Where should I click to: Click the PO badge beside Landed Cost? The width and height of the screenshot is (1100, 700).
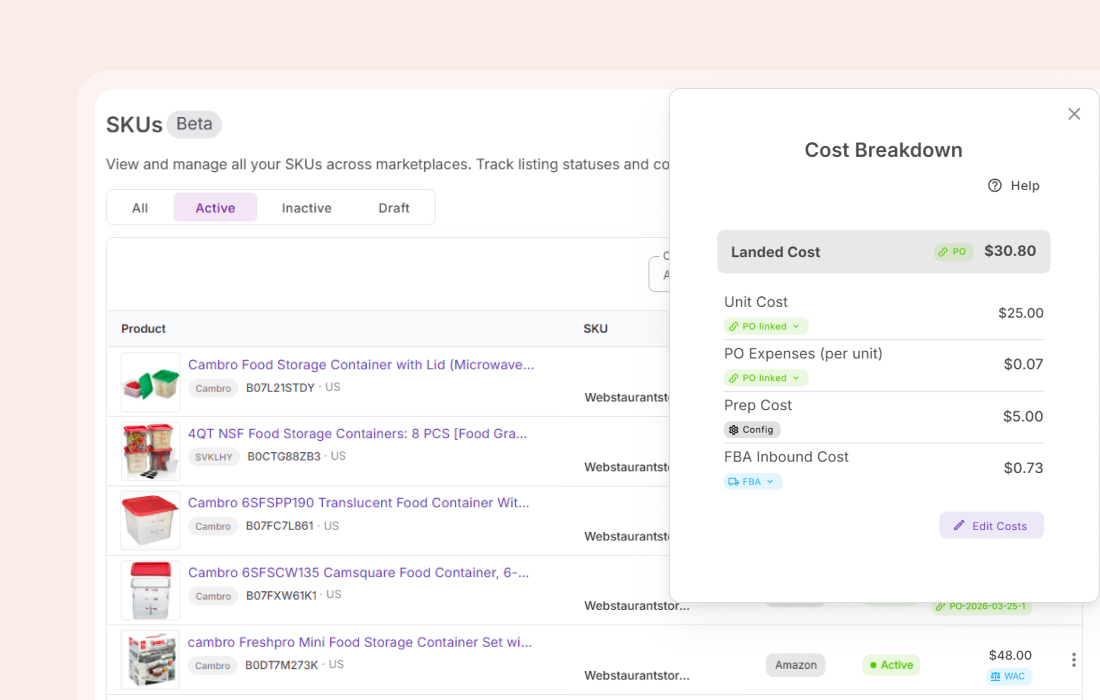[x=953, y=252]
